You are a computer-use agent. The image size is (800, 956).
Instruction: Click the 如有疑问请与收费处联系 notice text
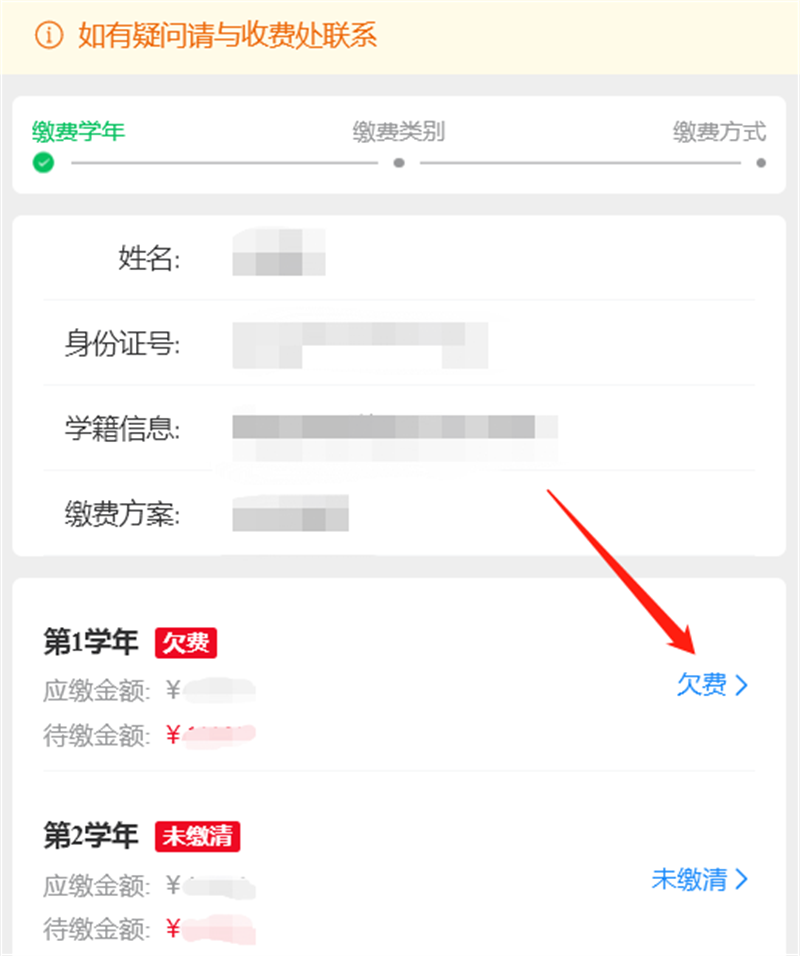tap(227, 35)
